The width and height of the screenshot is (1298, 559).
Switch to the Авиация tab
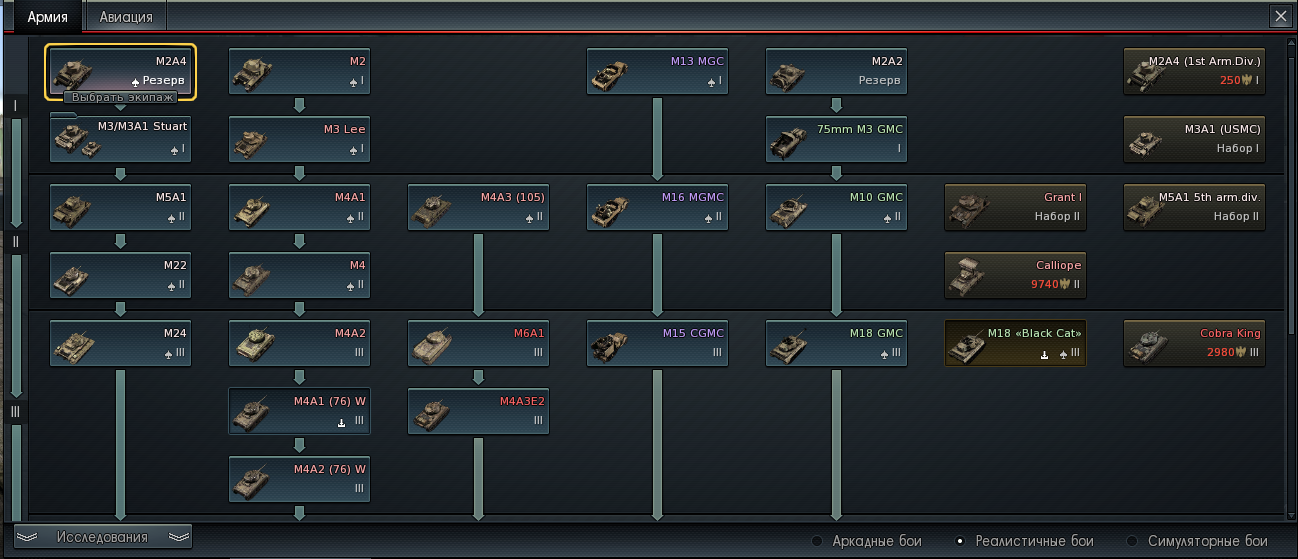click(x=126, y=17)
